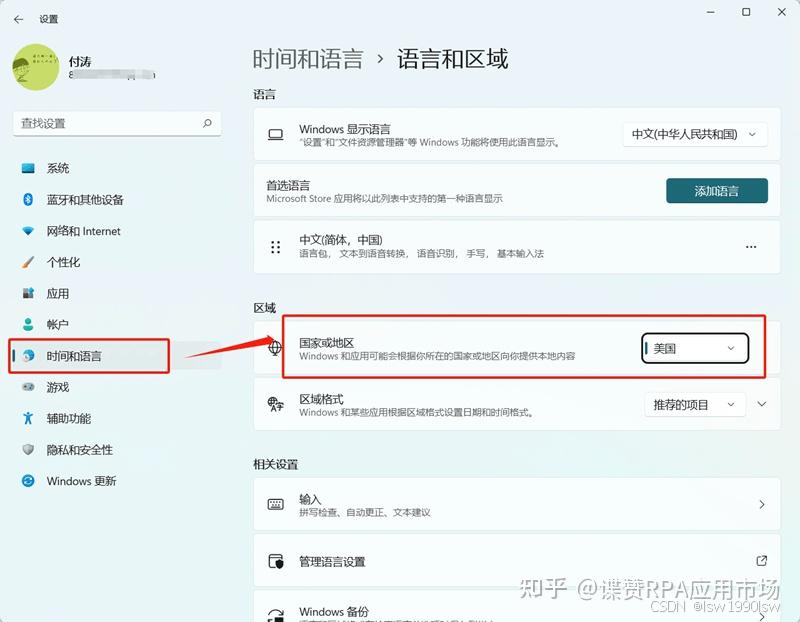Expand the 区域格式 row chevron
The image size is (800, 622).
click(762, 404)
